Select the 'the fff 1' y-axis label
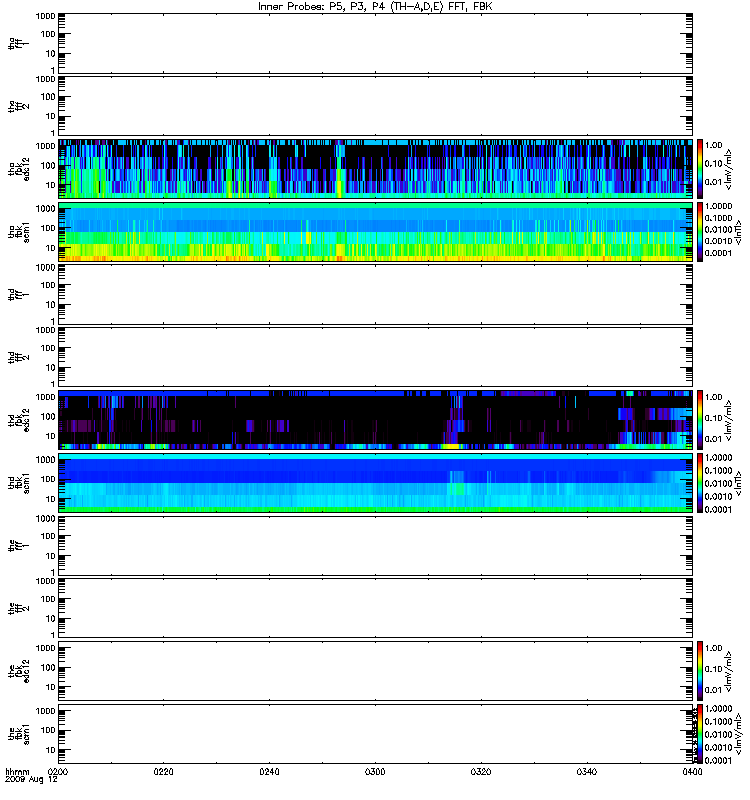 (18, 546)
